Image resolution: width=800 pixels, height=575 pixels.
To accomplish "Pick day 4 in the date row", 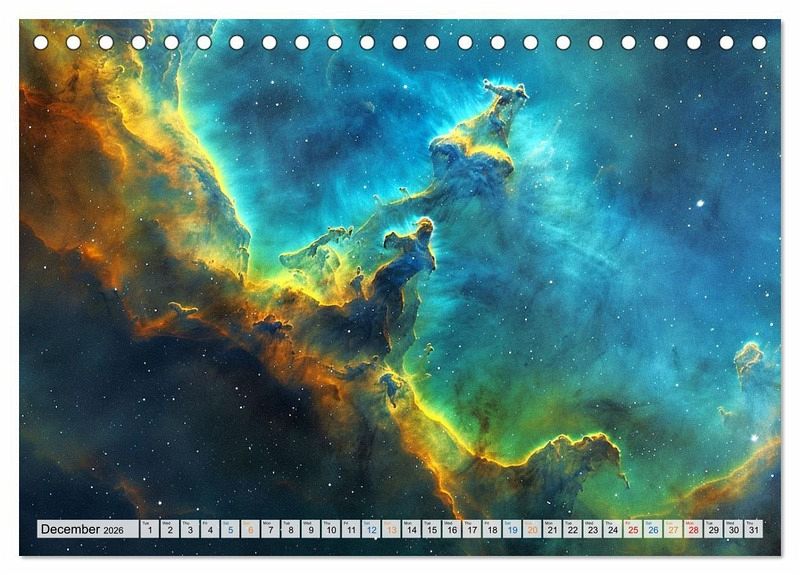I will [x=210, y=529].
